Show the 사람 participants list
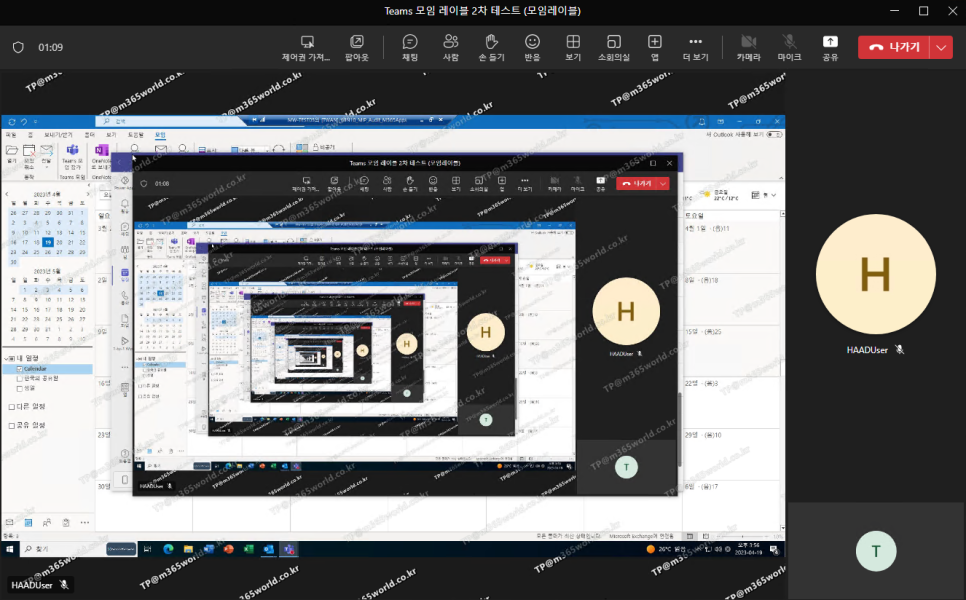 pos(450,47)
